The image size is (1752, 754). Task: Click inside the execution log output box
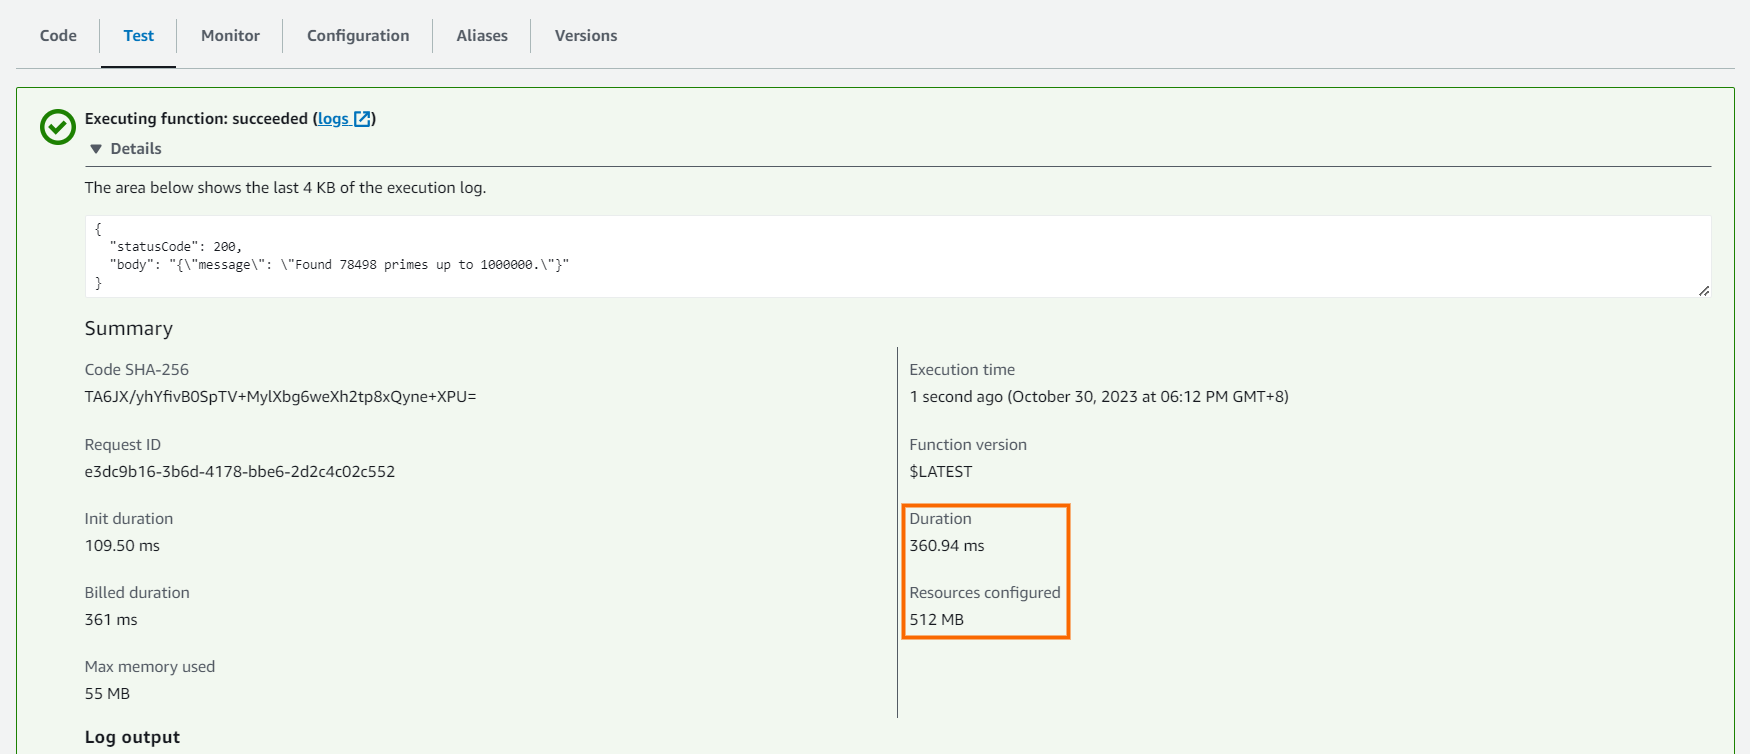pyautogui.click(x=897, y=256)
